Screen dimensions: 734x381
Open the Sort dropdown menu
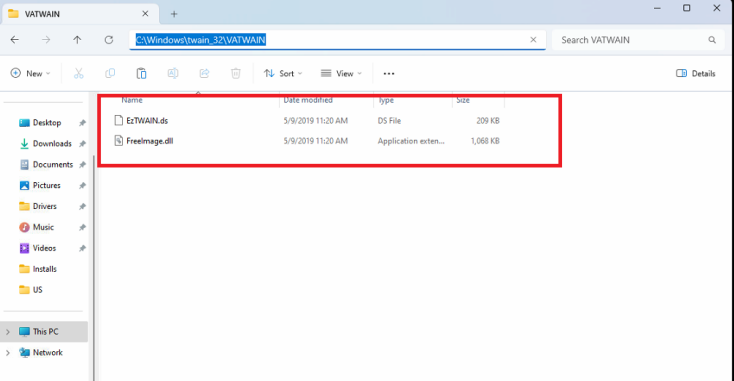pos(283,73)
